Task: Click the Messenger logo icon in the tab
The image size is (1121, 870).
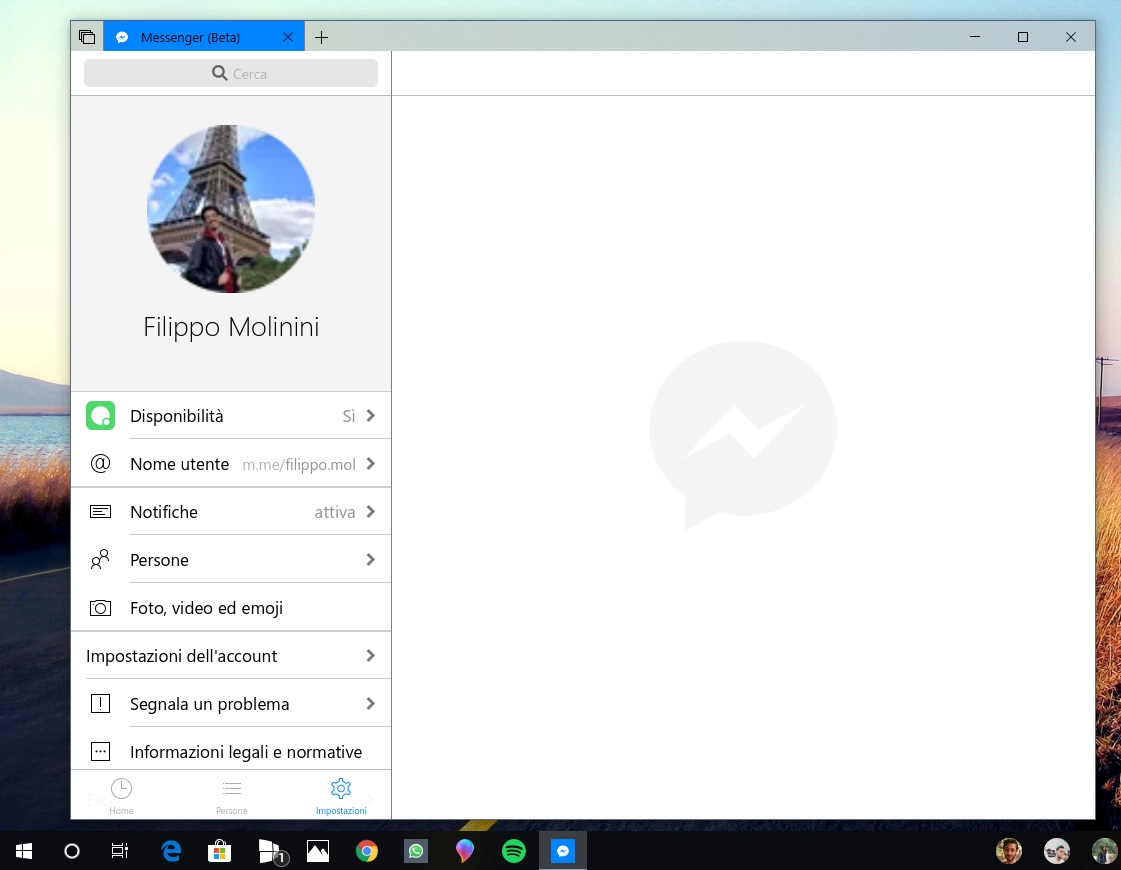Action: [x=122, y=37]
